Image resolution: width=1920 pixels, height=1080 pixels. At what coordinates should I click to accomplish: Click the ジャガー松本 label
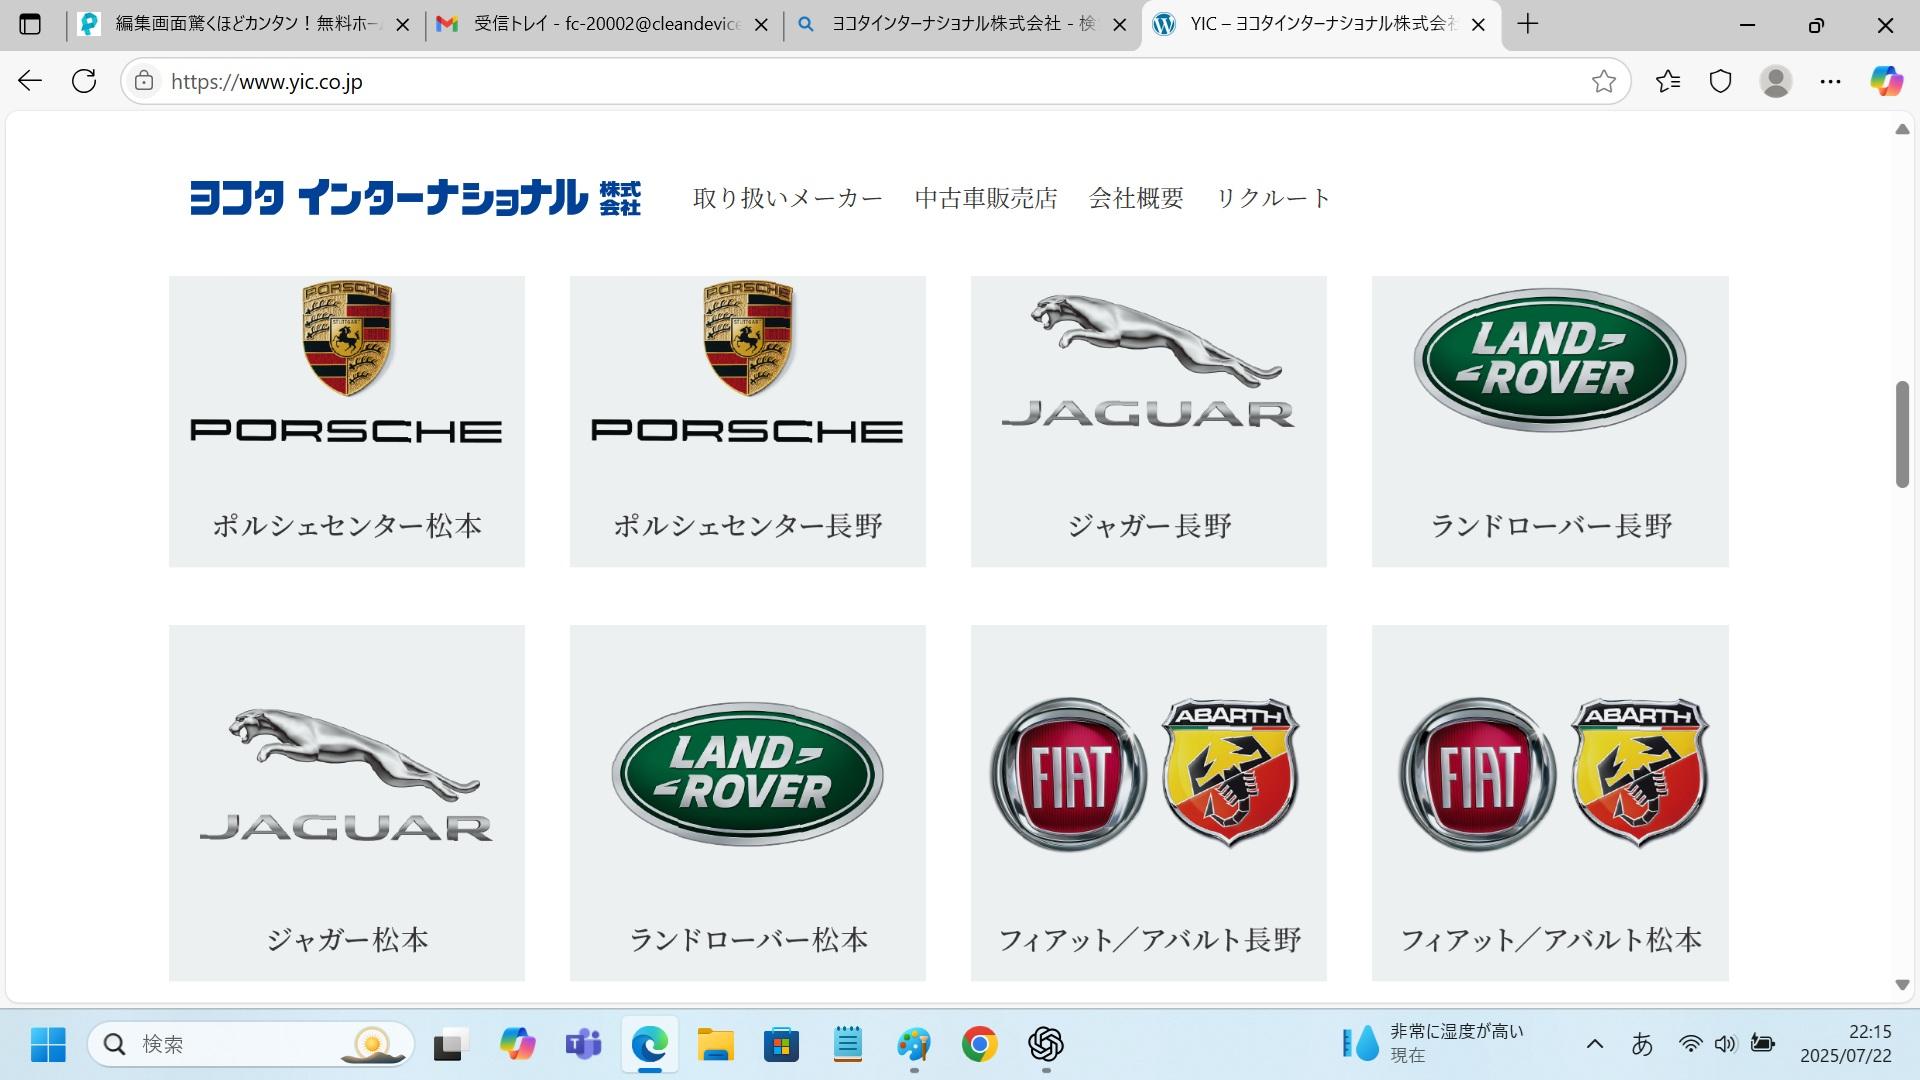[347, 940]
